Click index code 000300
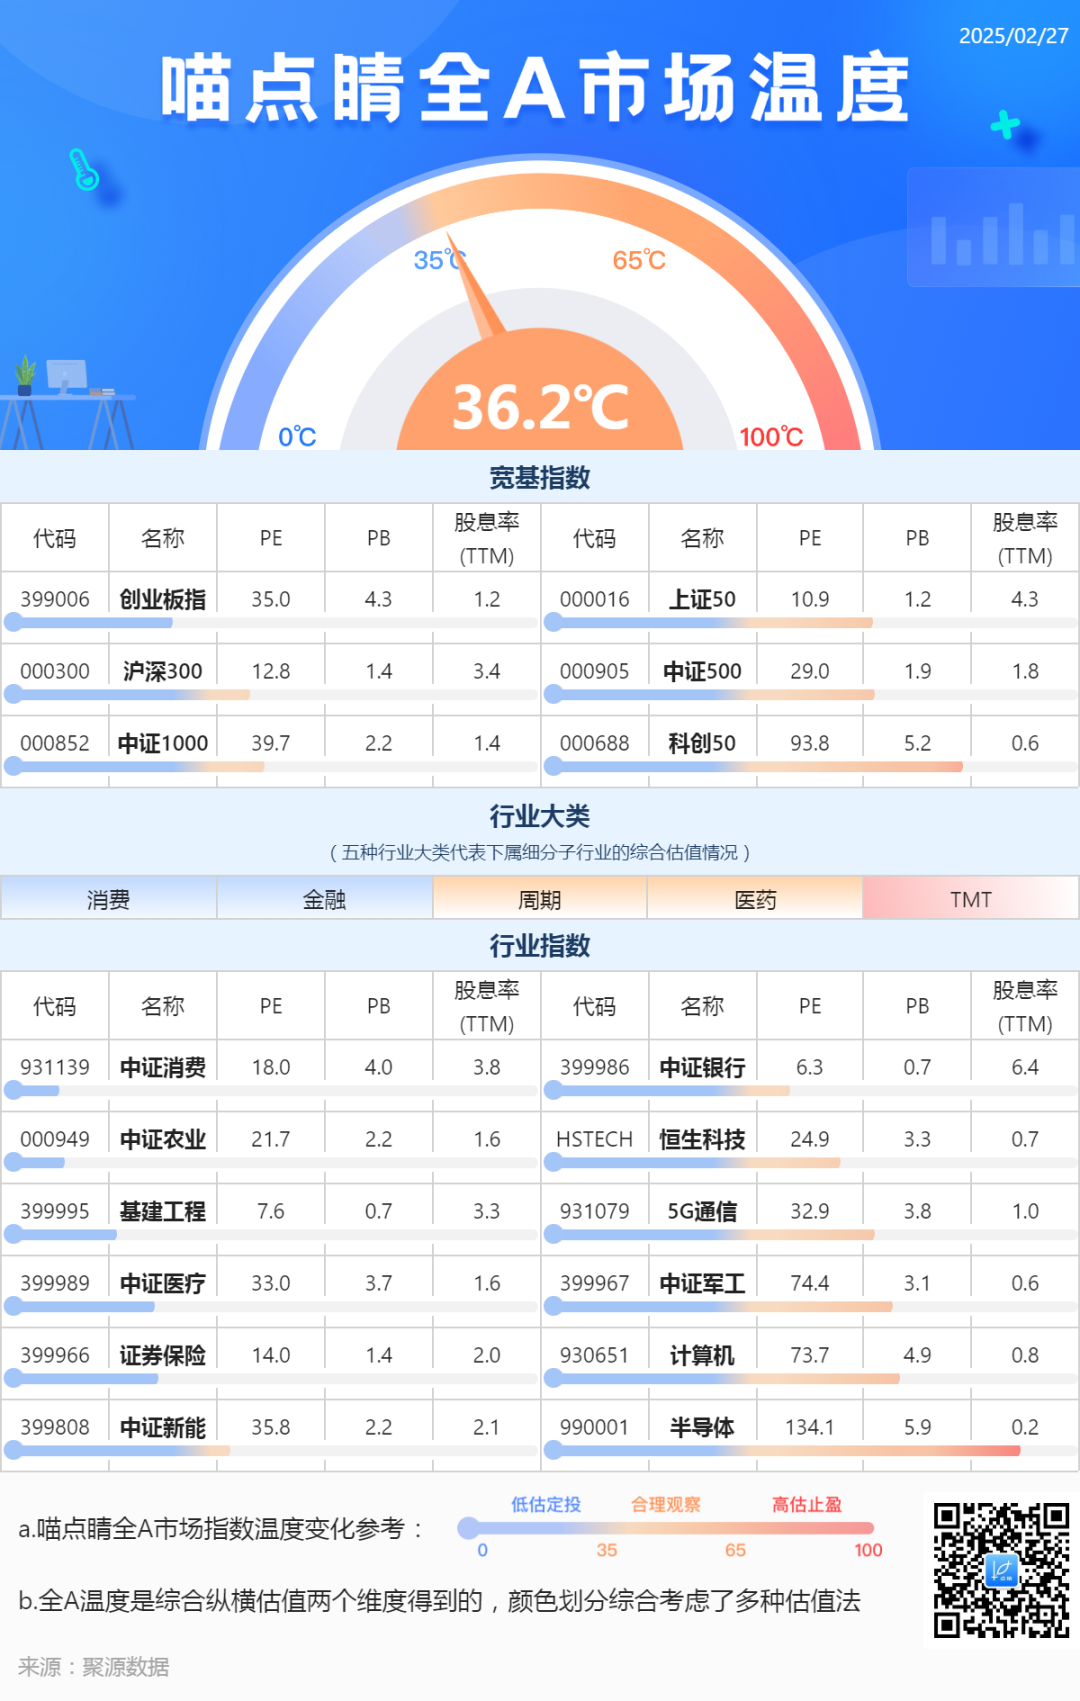Image resolution: width=1080 pixels, height=1701 pixels. [x=55, y=671]
